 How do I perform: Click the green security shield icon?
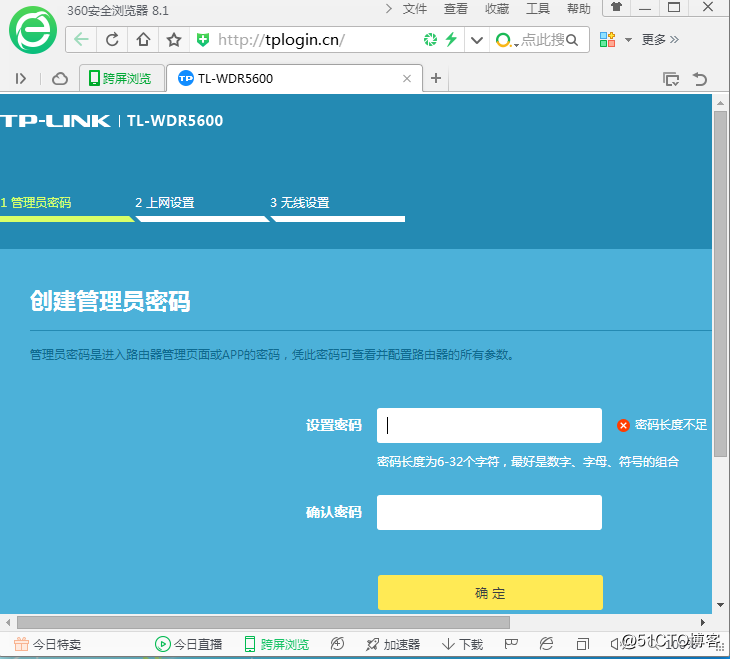203,40
